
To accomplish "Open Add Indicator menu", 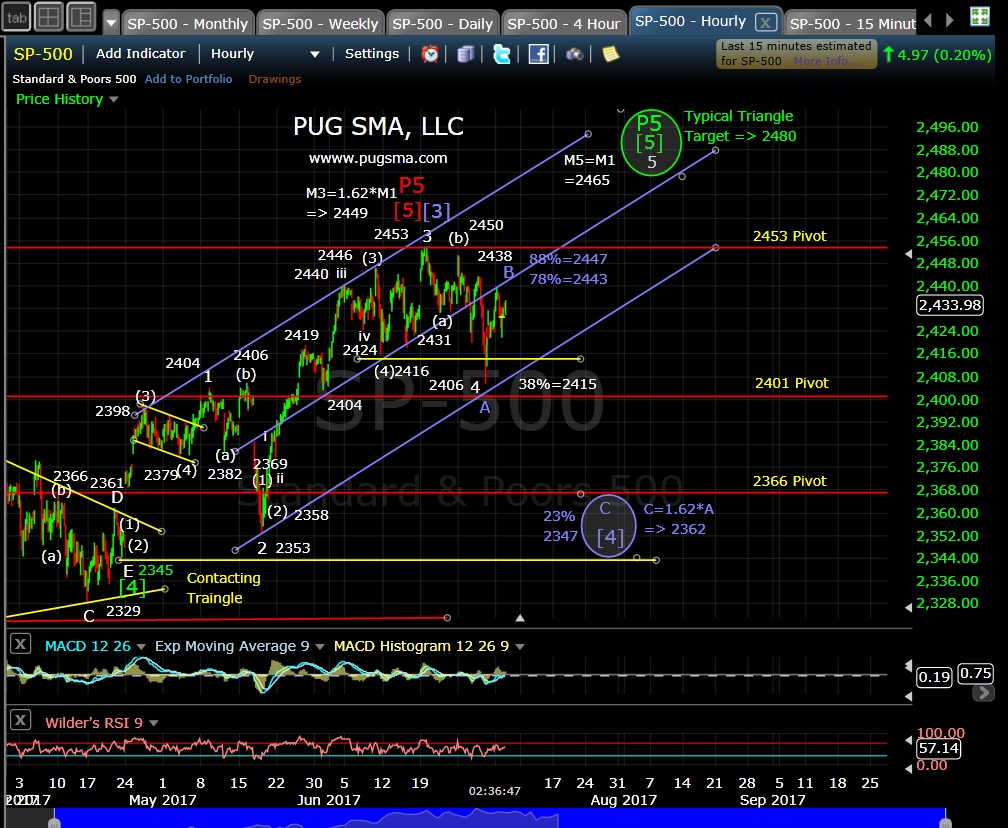I will pos(140,53).
